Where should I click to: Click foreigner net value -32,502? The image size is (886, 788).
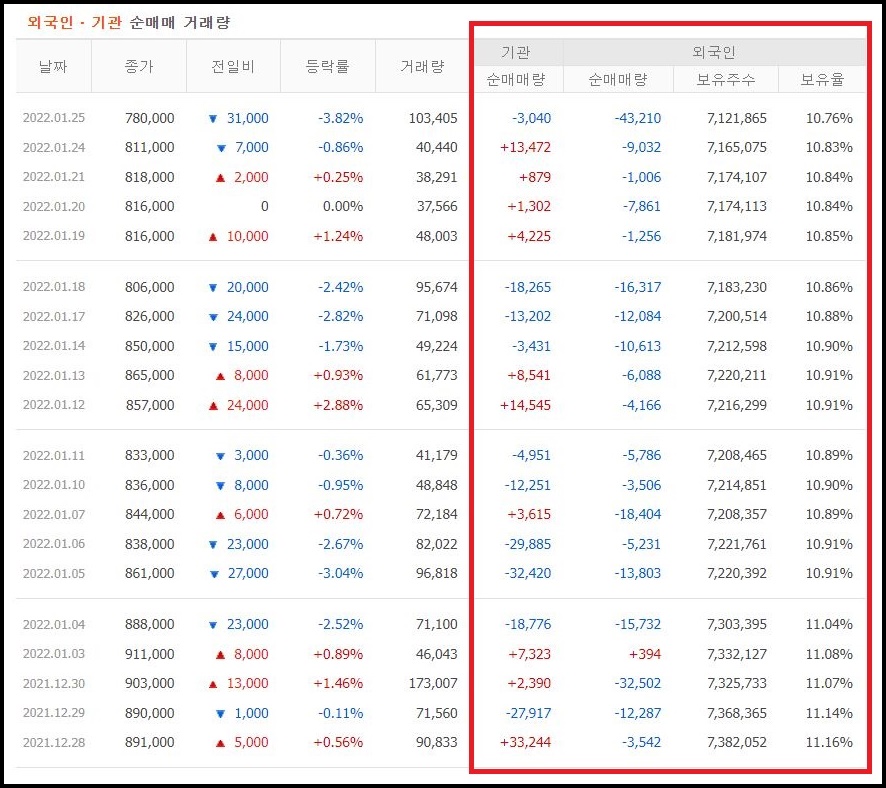(x=638, y=683)
